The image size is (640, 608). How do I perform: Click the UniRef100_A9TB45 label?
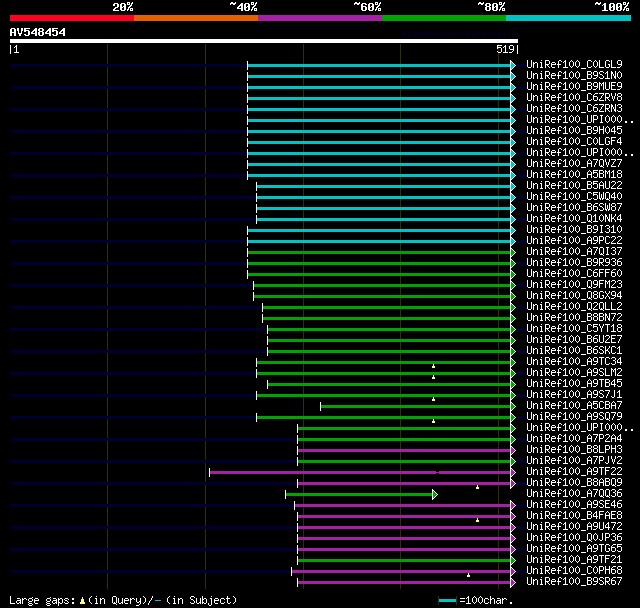[574, 384]
